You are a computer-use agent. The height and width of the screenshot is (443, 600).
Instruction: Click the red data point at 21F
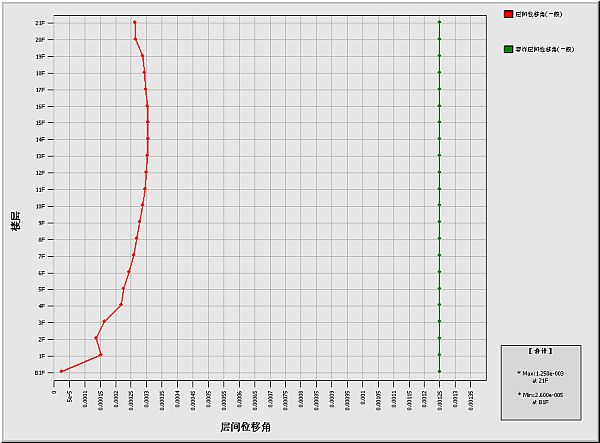pyautogui.click(x=134, y=22)
